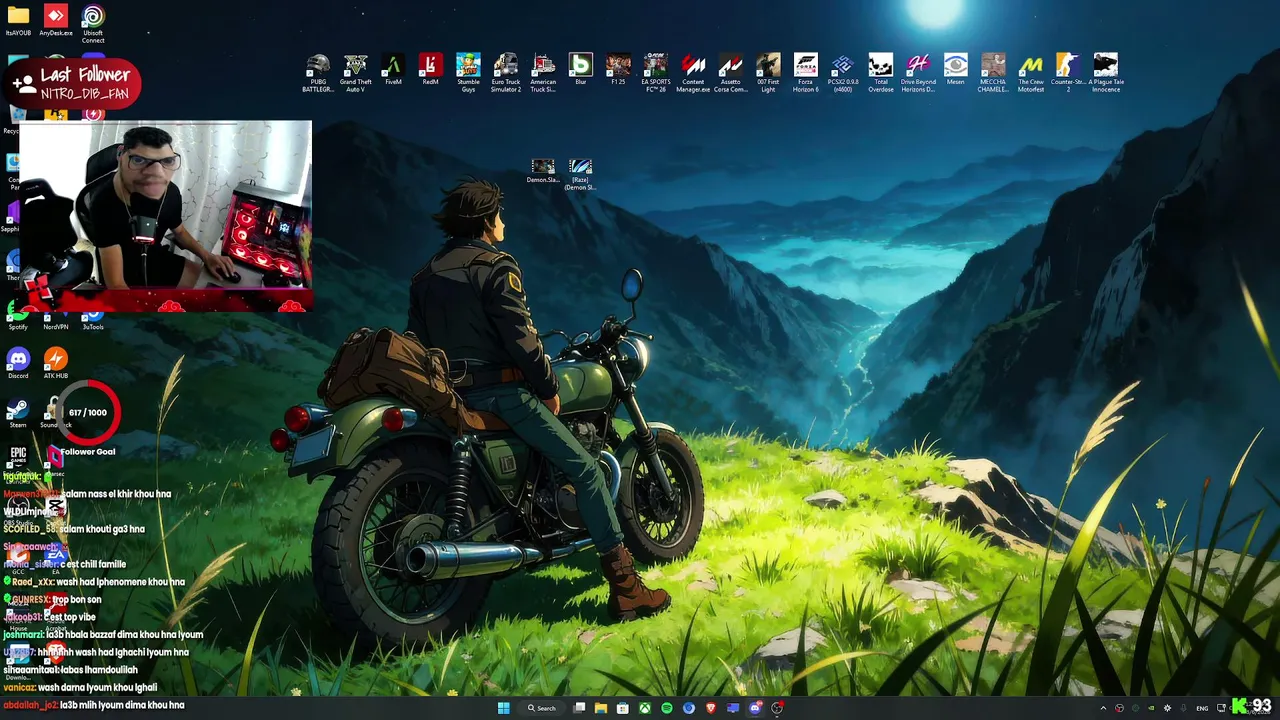Image resolution: width=1280 pixels, height=720 pixels.
Task: Click the ENG language indicator
Action: tap(1202, 708)
